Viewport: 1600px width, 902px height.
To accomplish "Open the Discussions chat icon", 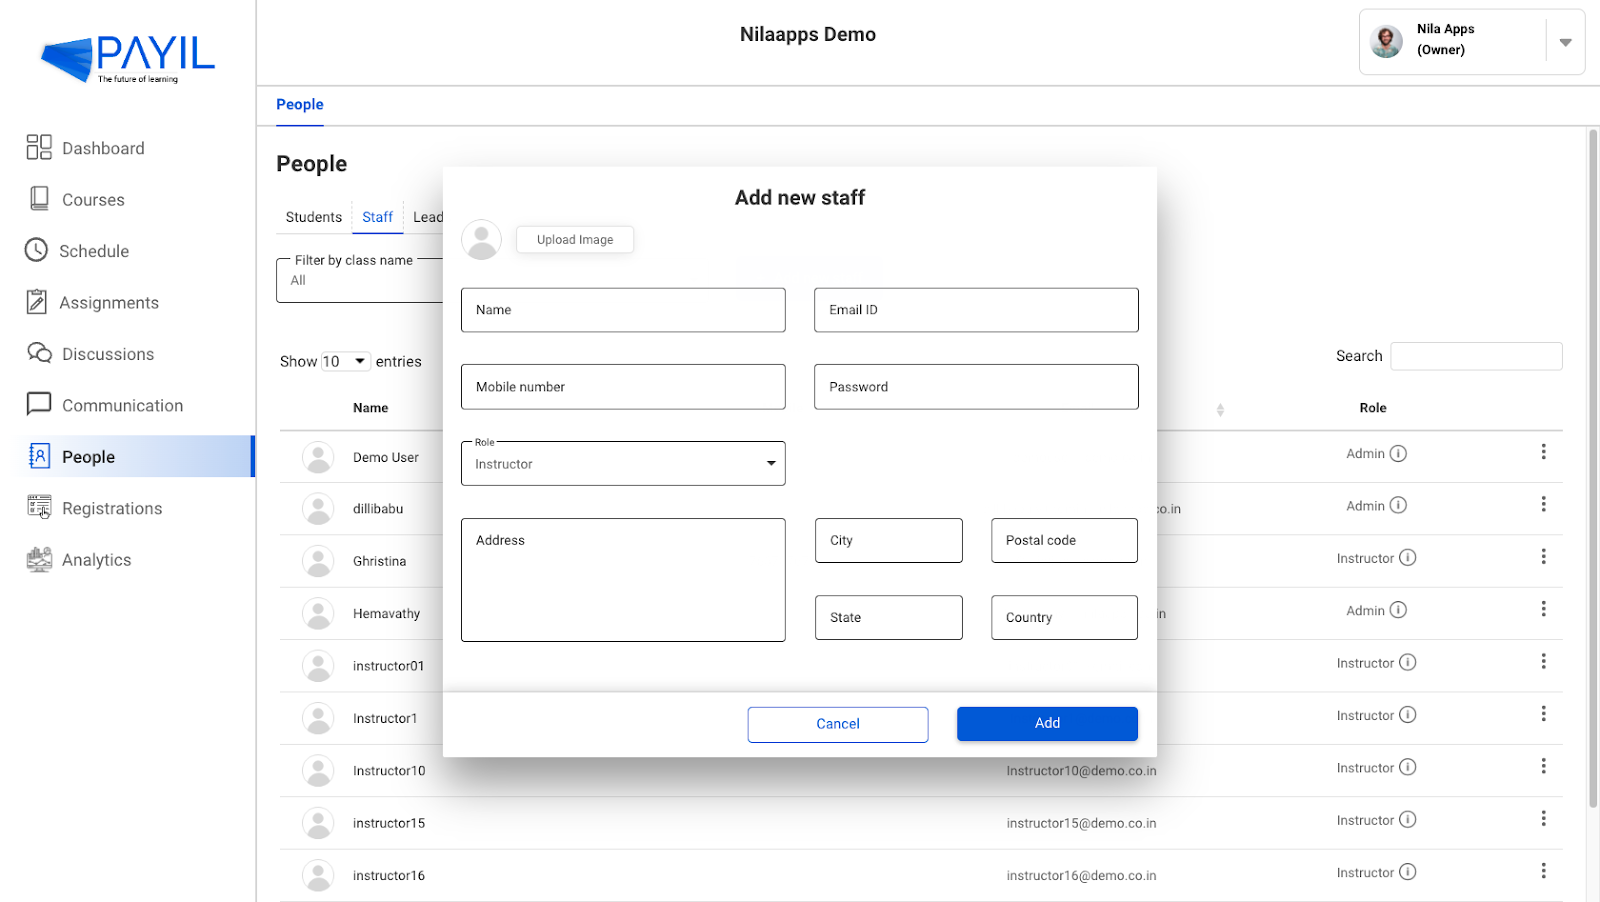I will 39,353.
